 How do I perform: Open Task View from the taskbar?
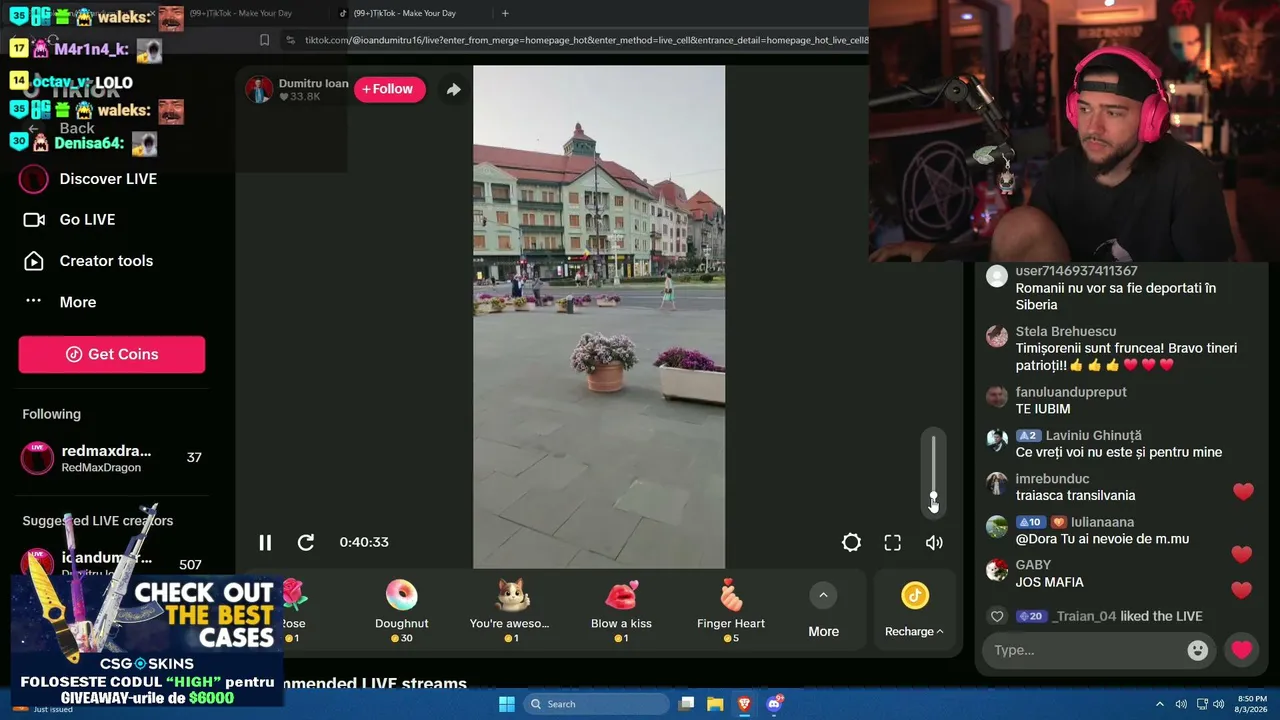(686, 704)
